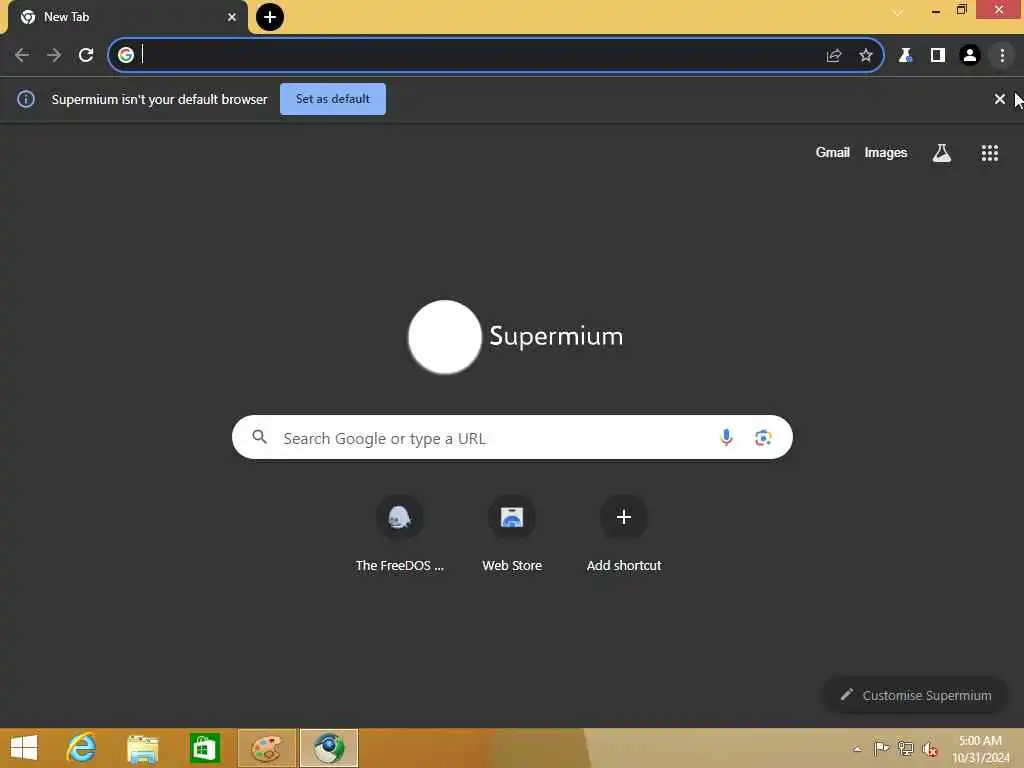This screenshot has width=1024, height=768.
Task: Start voice search with microphone
Action: (726, 438)
